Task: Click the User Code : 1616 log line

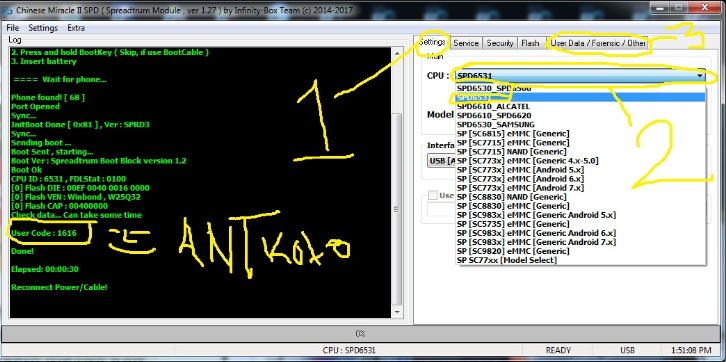Action: [x=44, y=233]
